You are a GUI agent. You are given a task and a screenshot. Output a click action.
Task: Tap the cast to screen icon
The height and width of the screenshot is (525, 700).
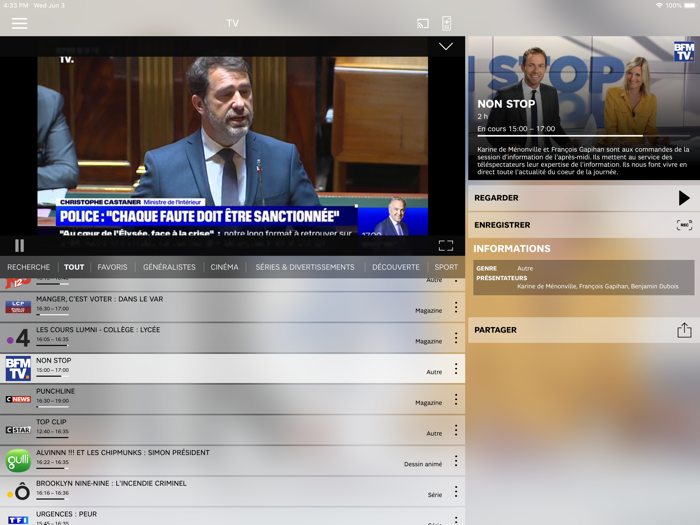click(422, 23)
